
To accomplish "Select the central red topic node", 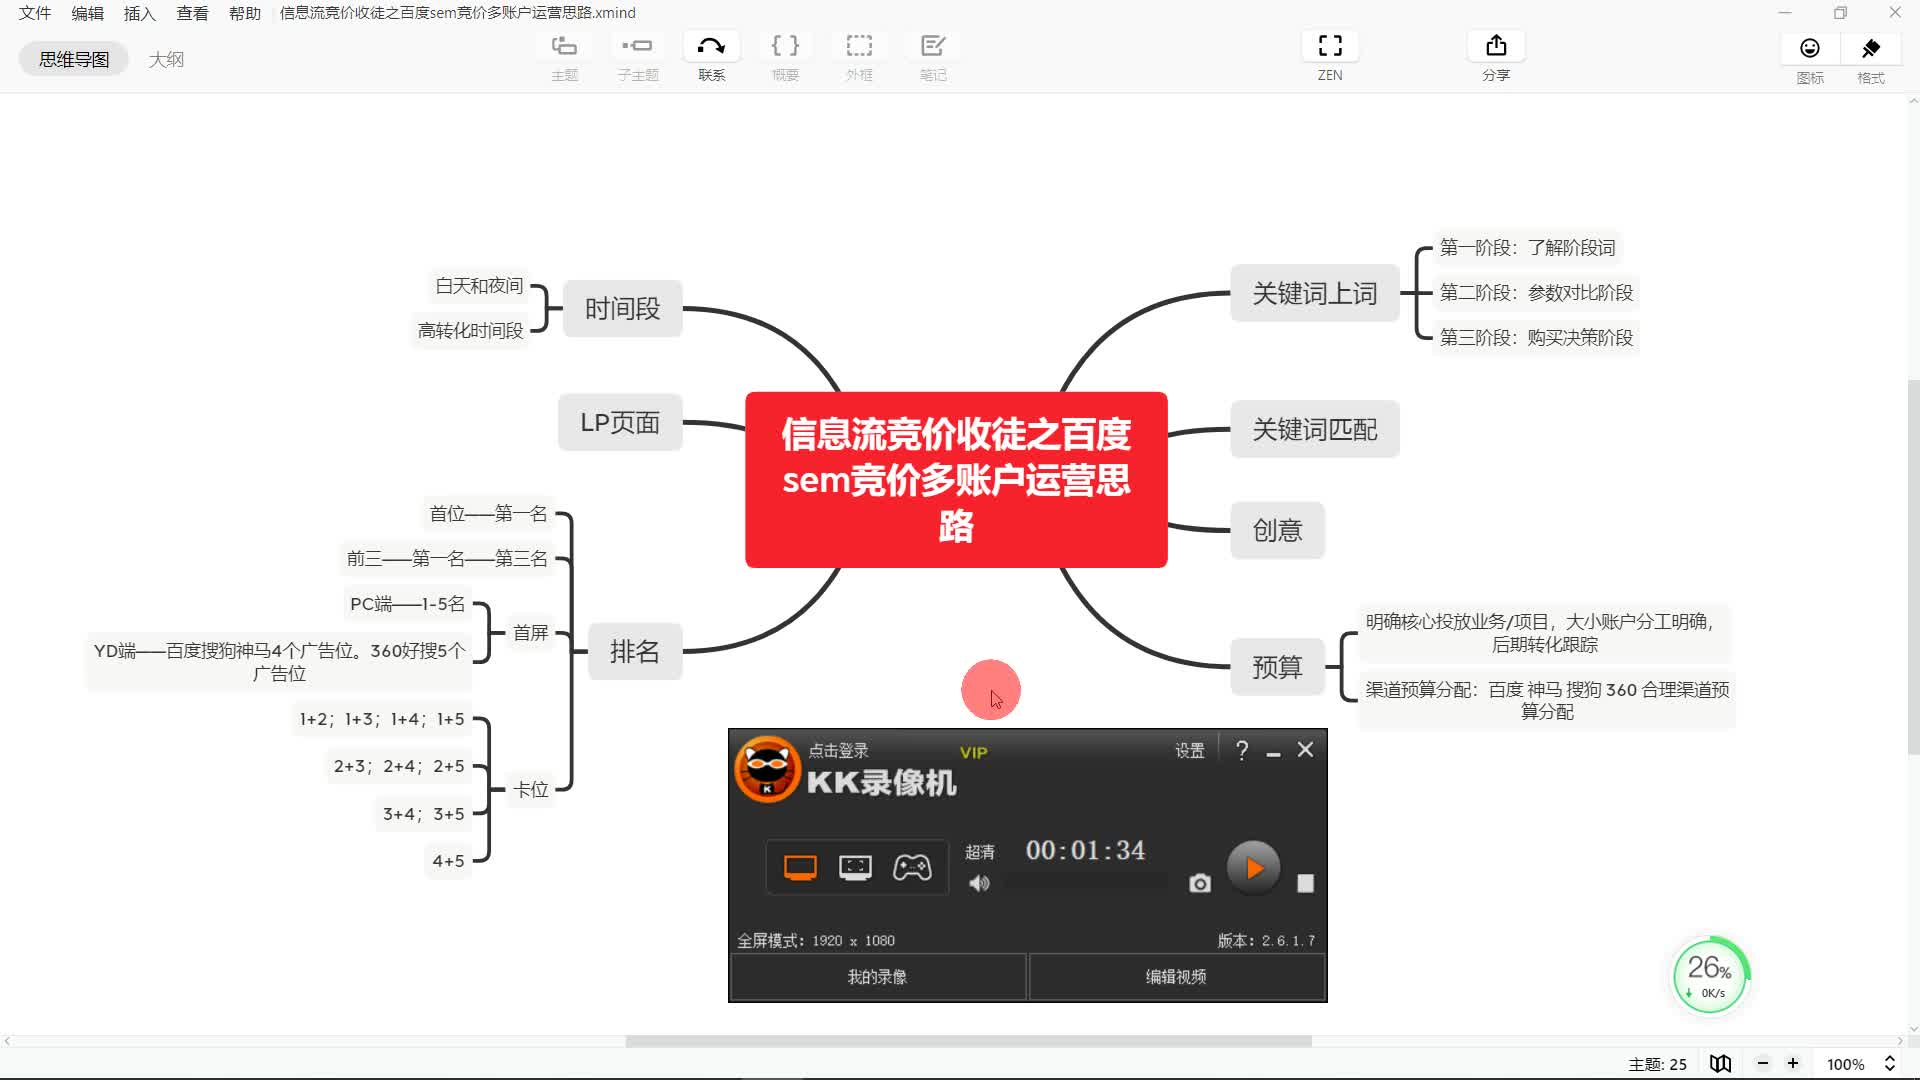I will pyautogui.click(x=956, y=480).
